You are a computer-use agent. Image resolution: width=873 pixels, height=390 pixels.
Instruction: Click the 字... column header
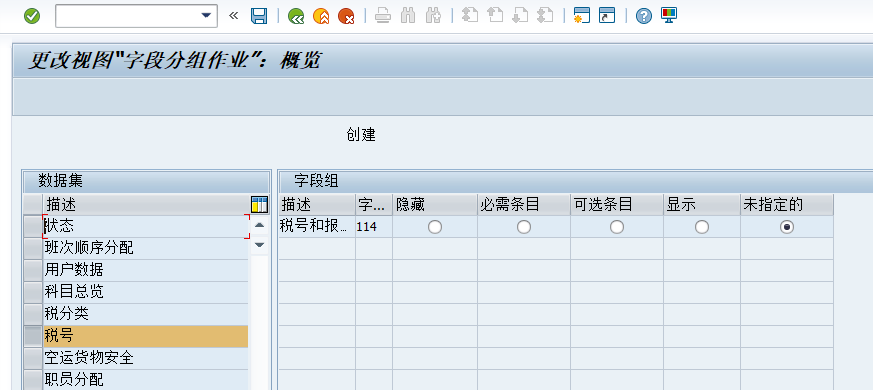374,204
